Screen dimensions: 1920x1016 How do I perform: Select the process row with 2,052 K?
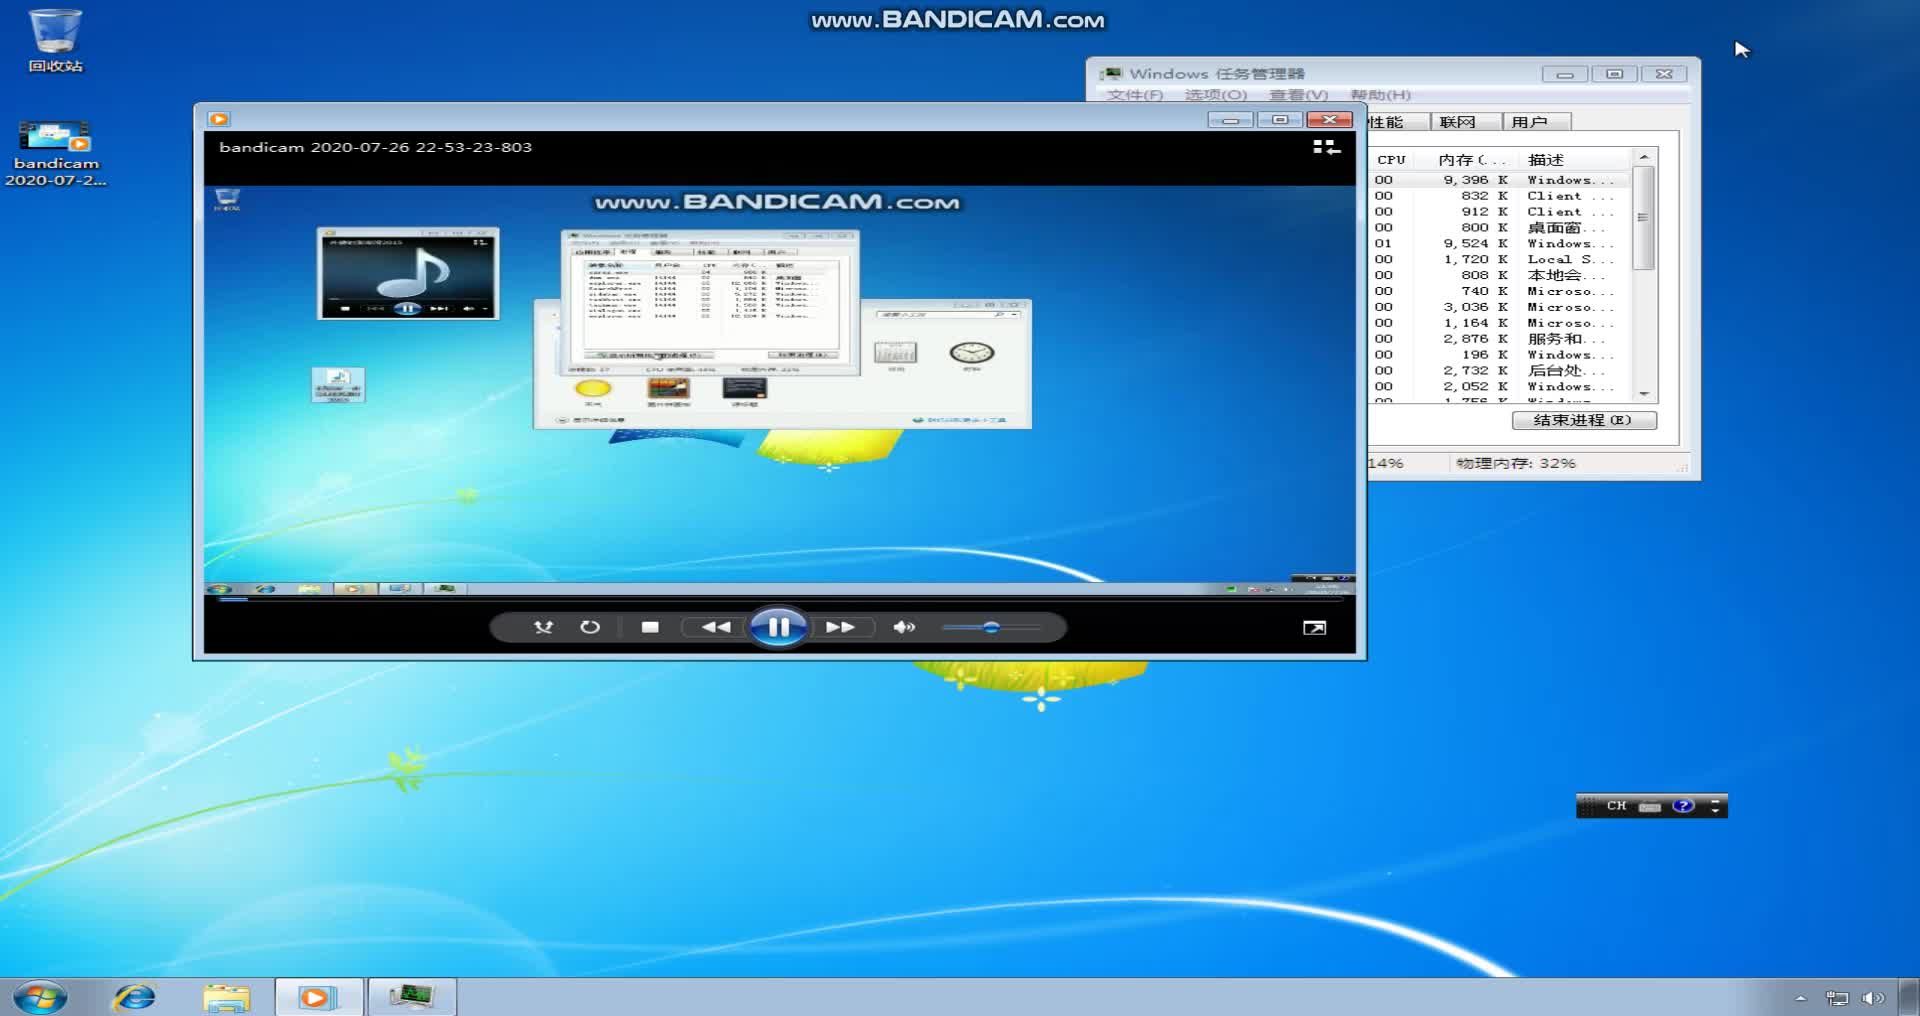coord(1500,387)
